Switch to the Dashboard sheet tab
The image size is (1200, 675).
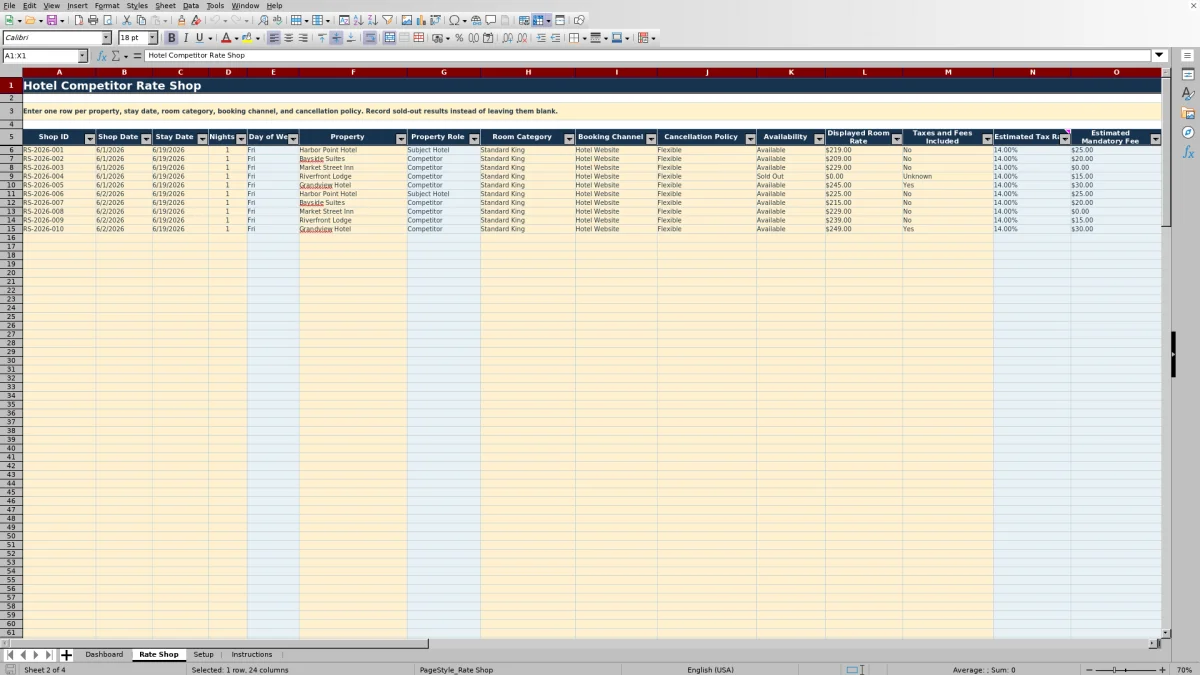pos(104,654)
